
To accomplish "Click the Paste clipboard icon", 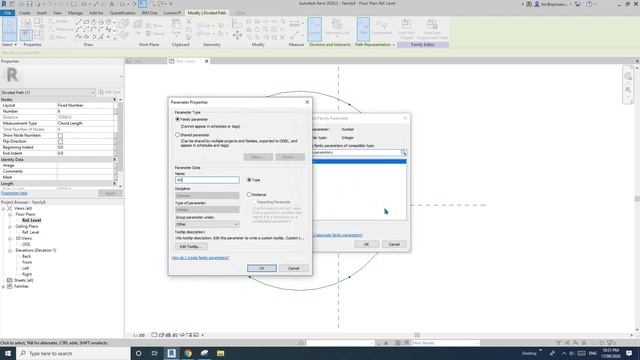I will pos(176,28).
